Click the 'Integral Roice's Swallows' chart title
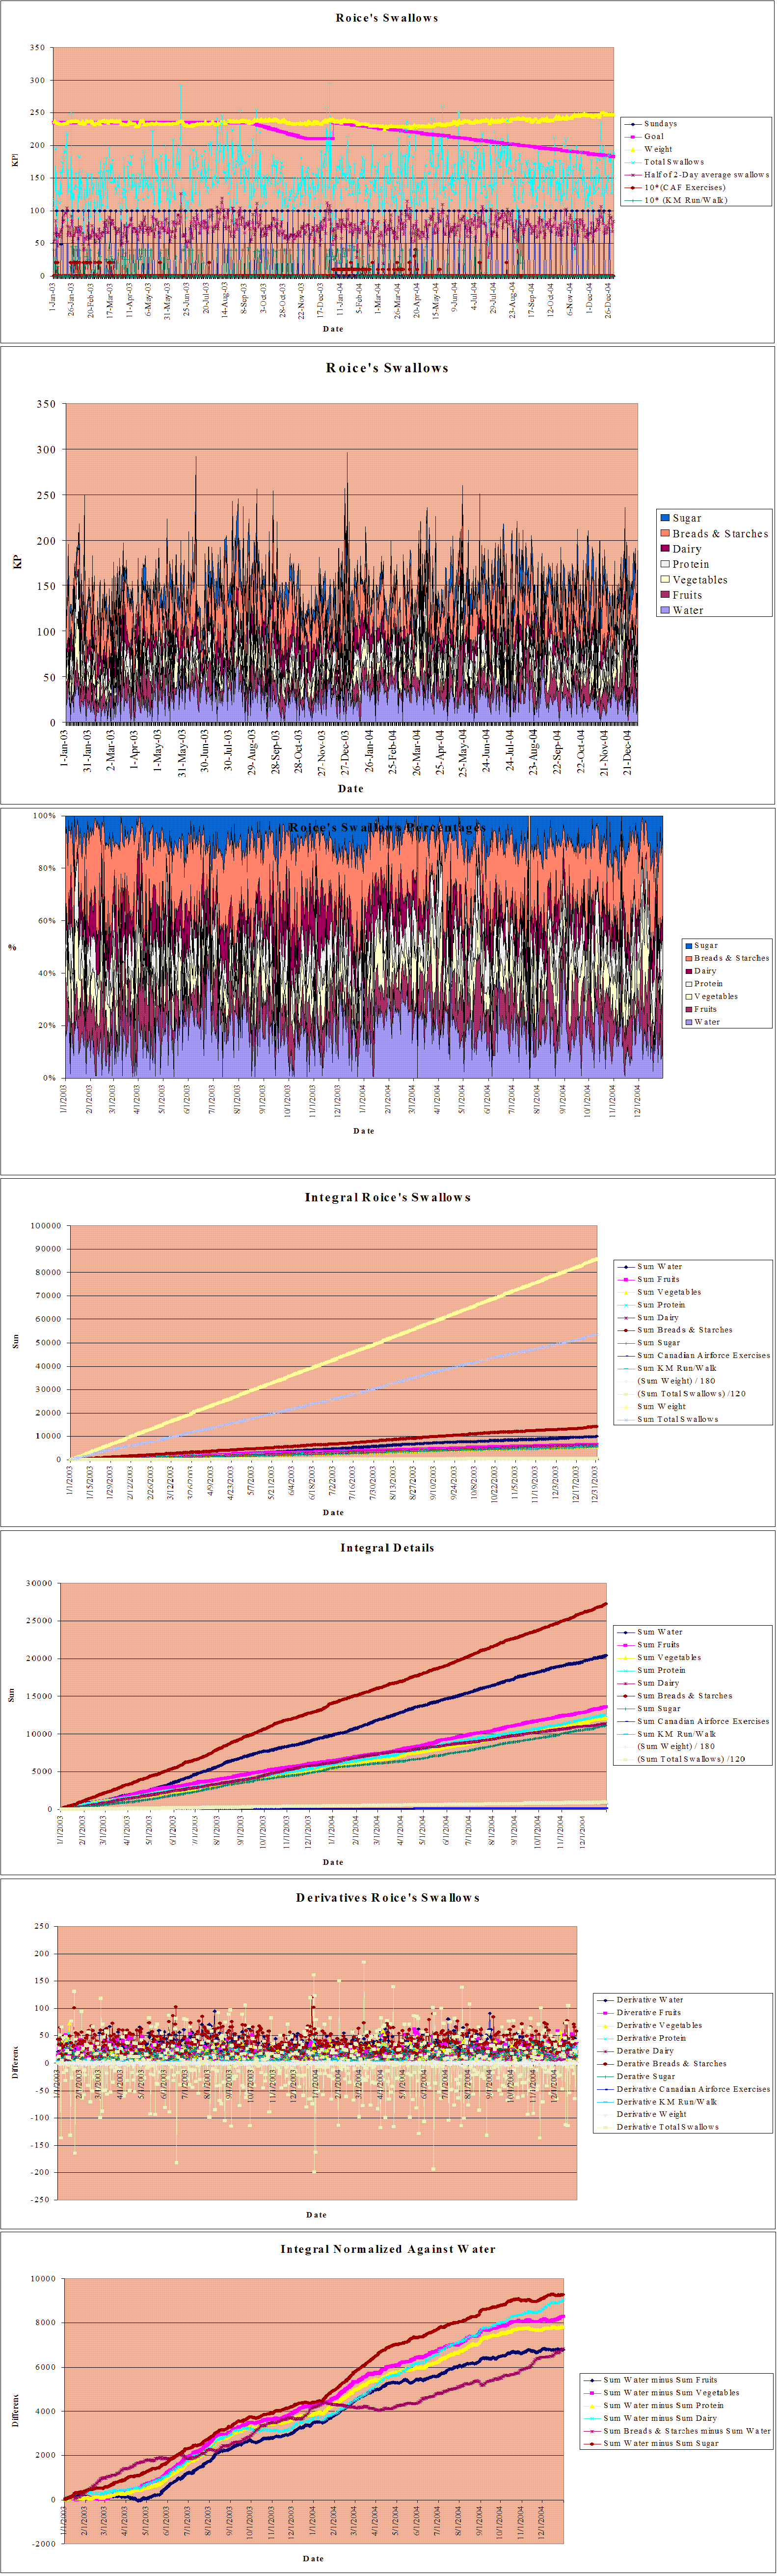This screenshot has width=777, height=2576. (x=387, y=1197)
